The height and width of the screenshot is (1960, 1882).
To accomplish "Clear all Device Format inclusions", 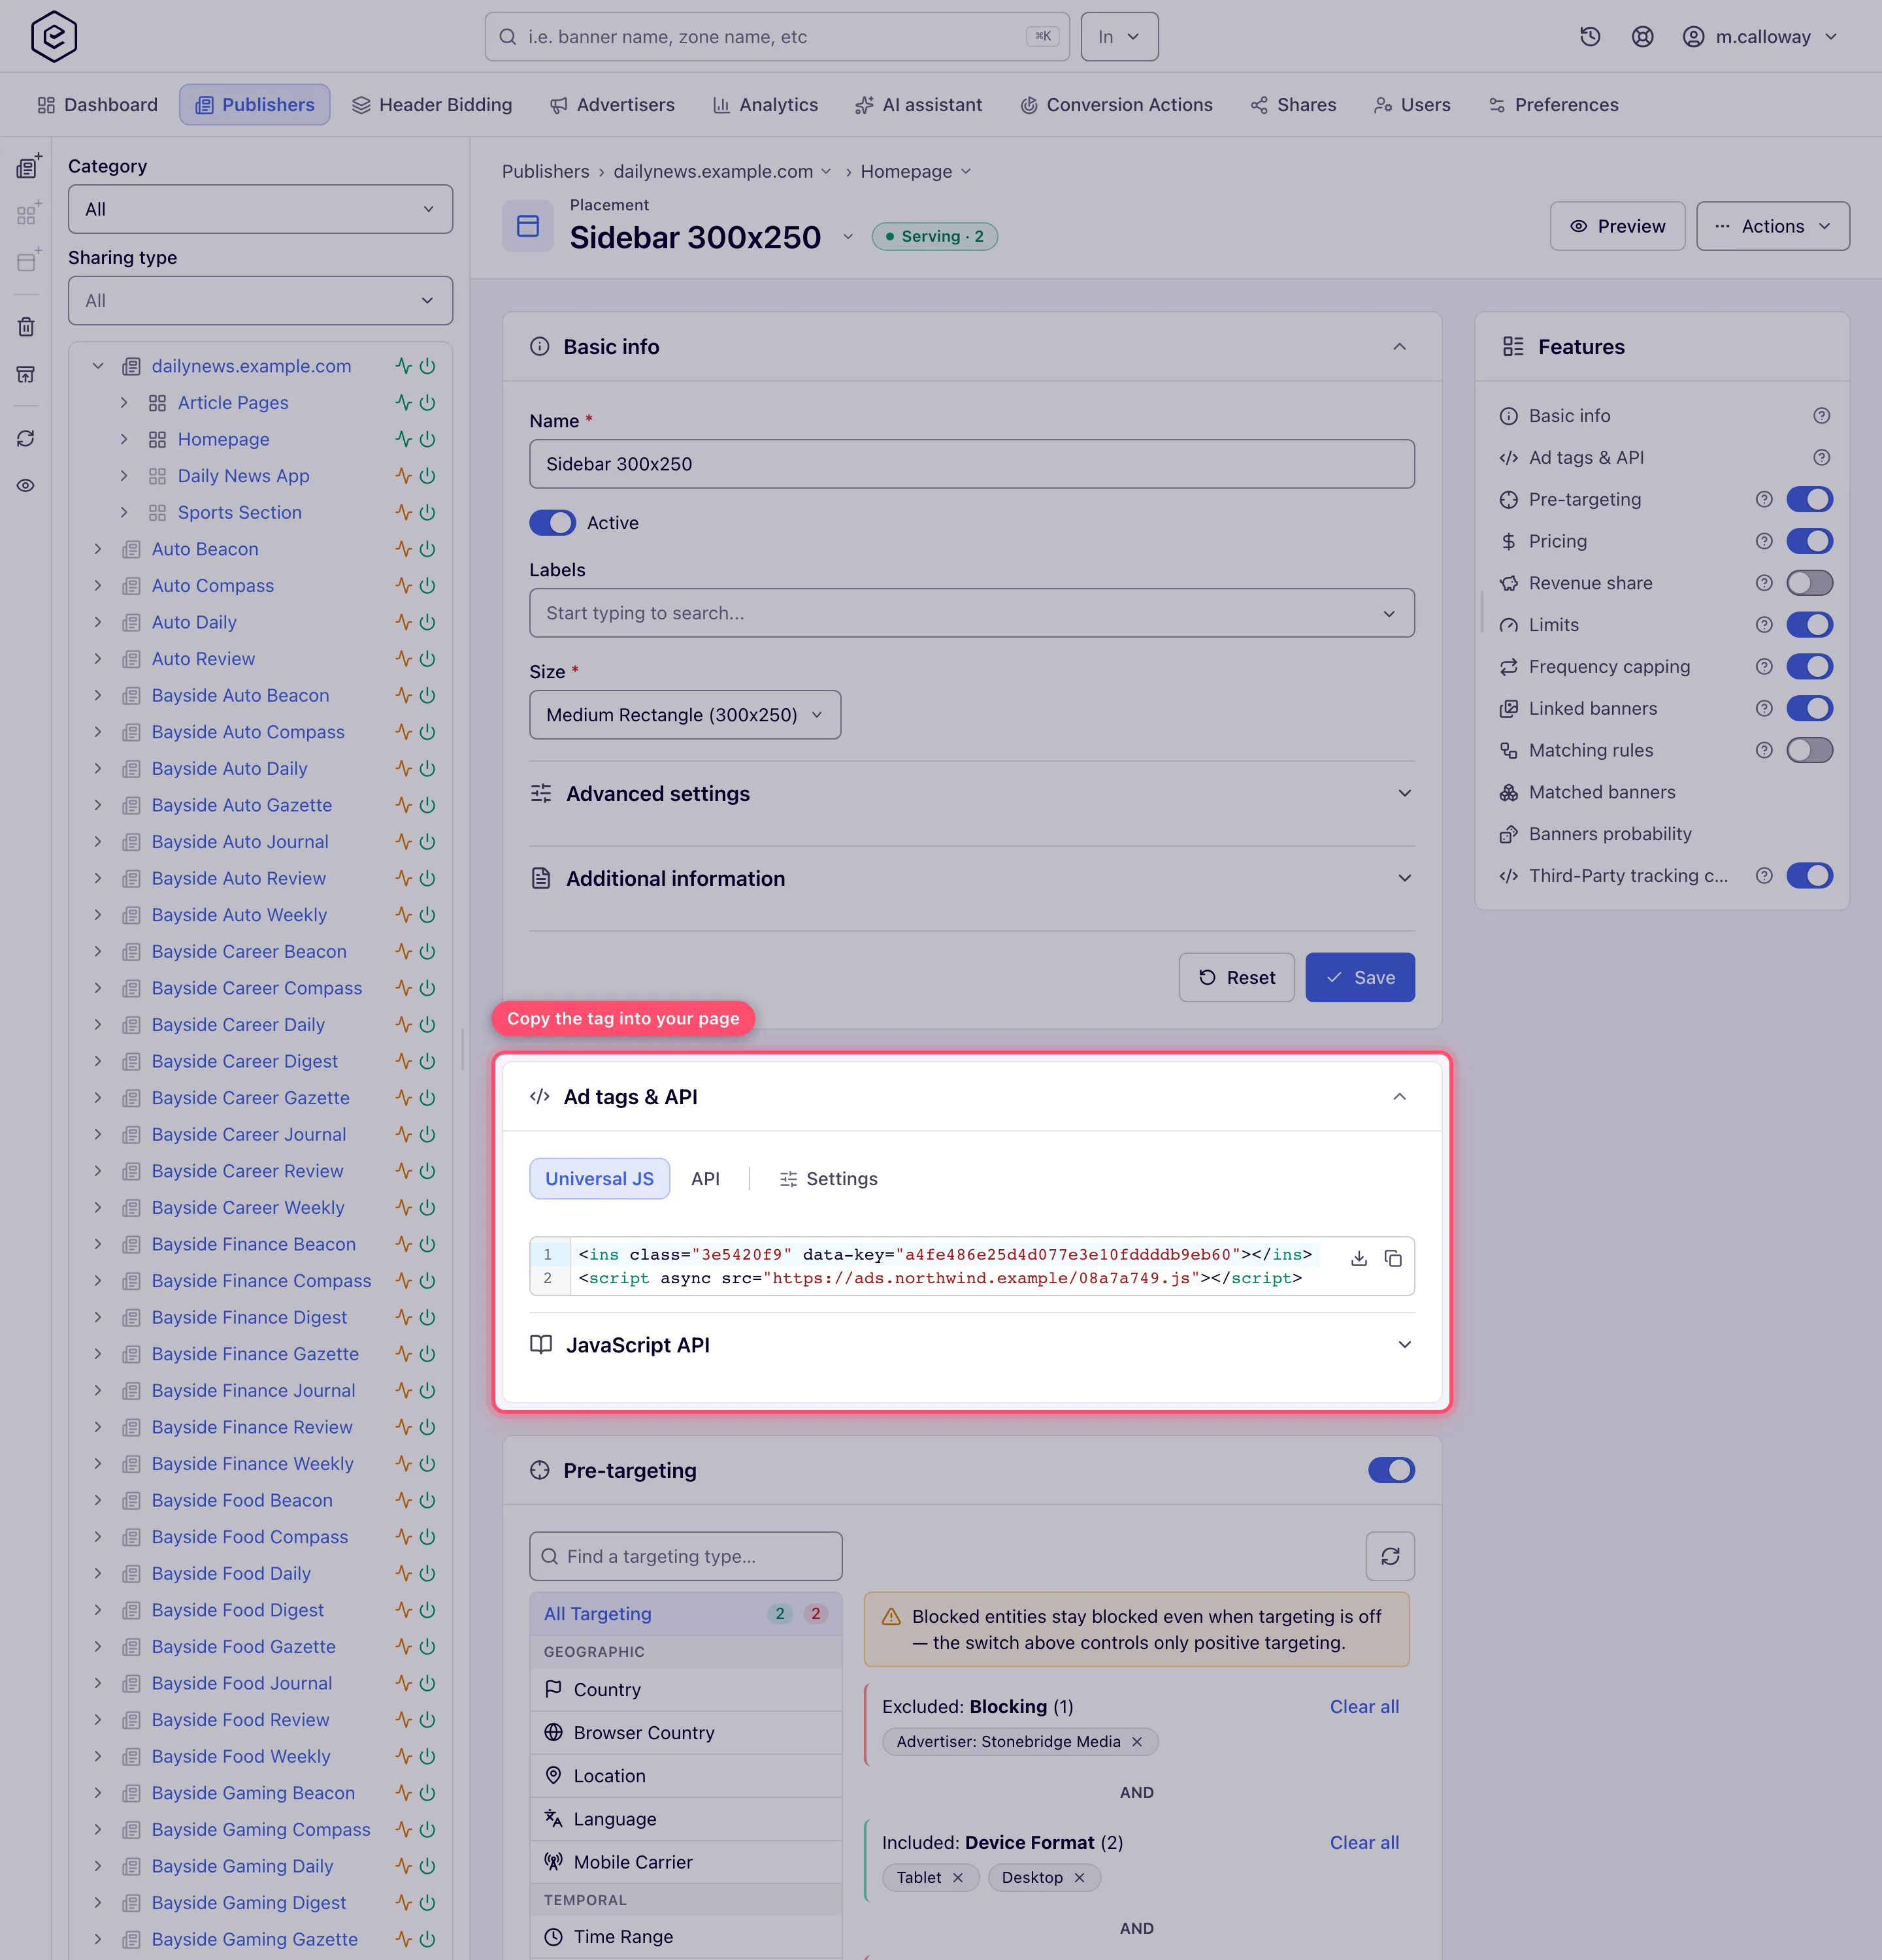I will click(x=1364, y=1843).
